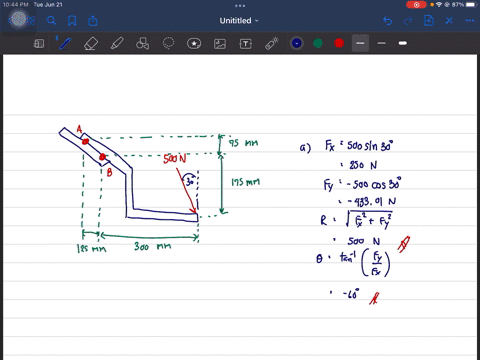Select the Eraser tool

click(x=91, y=43)
